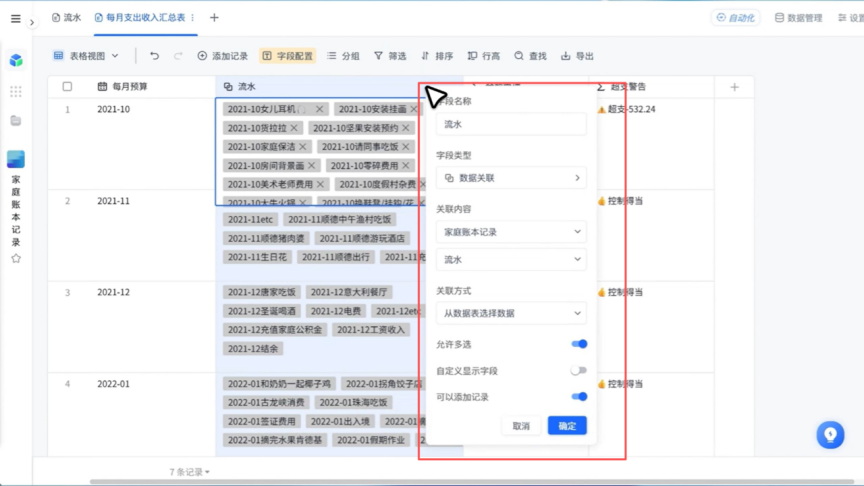The height and width of the screenshot is (486, 864).
Task: Click the 导出 export tool
Action: (577, 56)
